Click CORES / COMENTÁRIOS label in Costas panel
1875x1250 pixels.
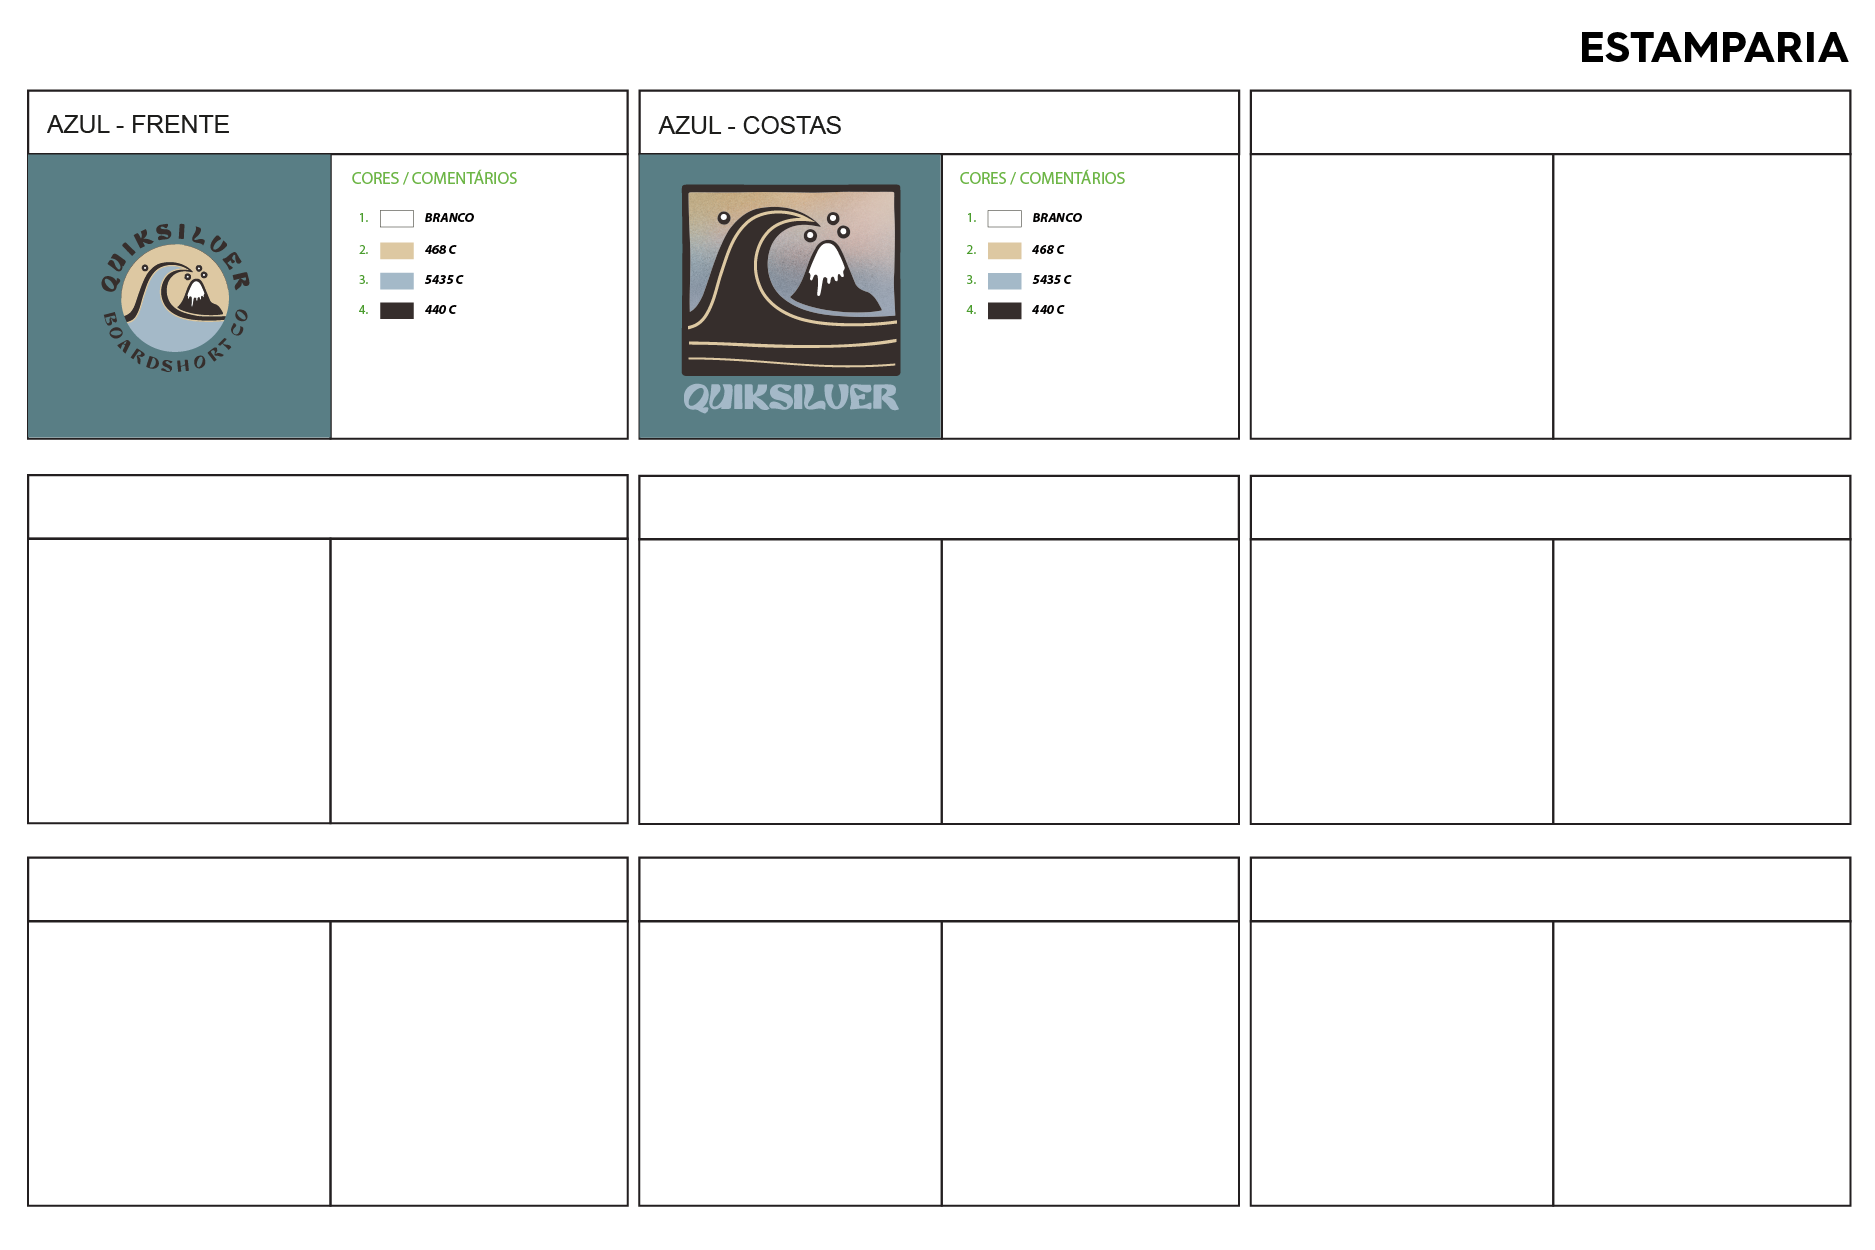click(x=1042, y=178)
